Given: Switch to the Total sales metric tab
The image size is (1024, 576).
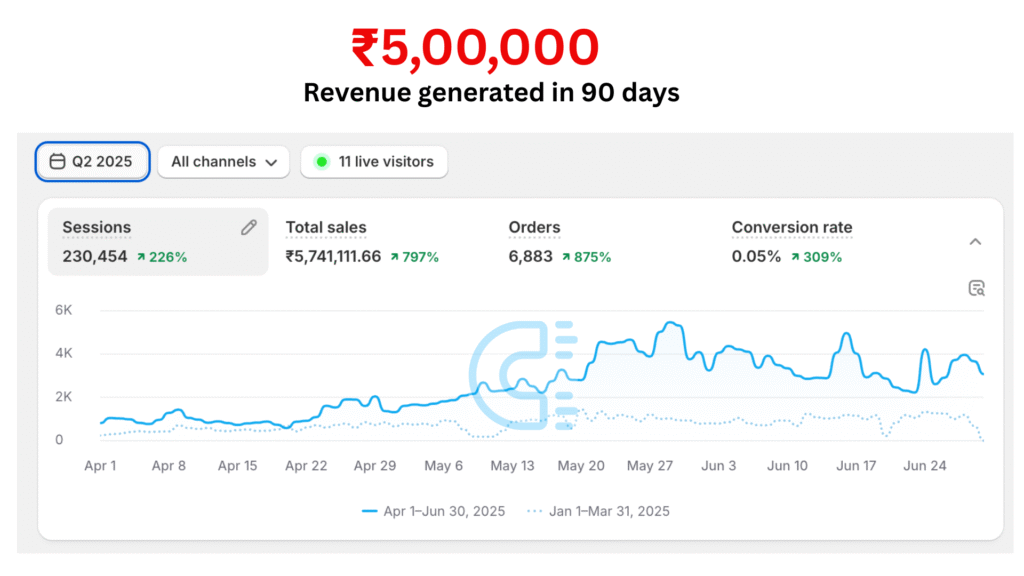Looking at the screenshot, I should coord(361,242).
